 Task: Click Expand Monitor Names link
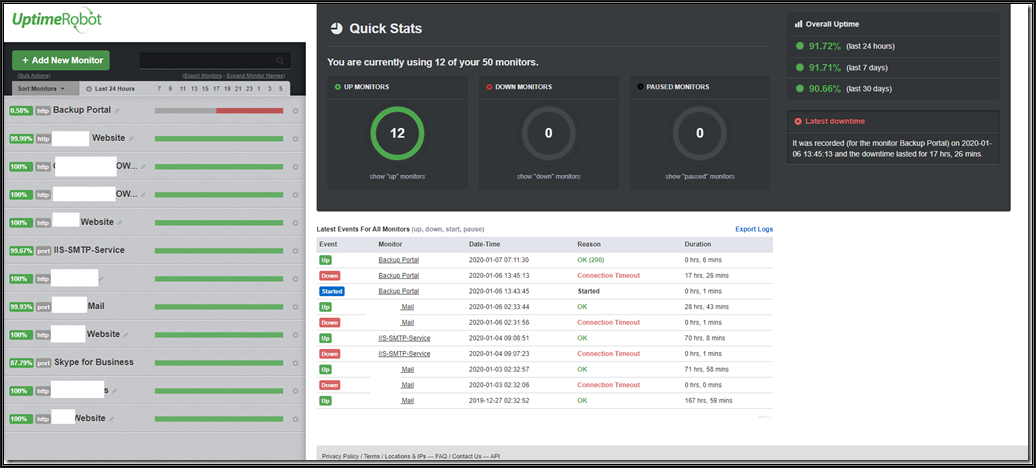pyautogui.click(x=256, y=76)
